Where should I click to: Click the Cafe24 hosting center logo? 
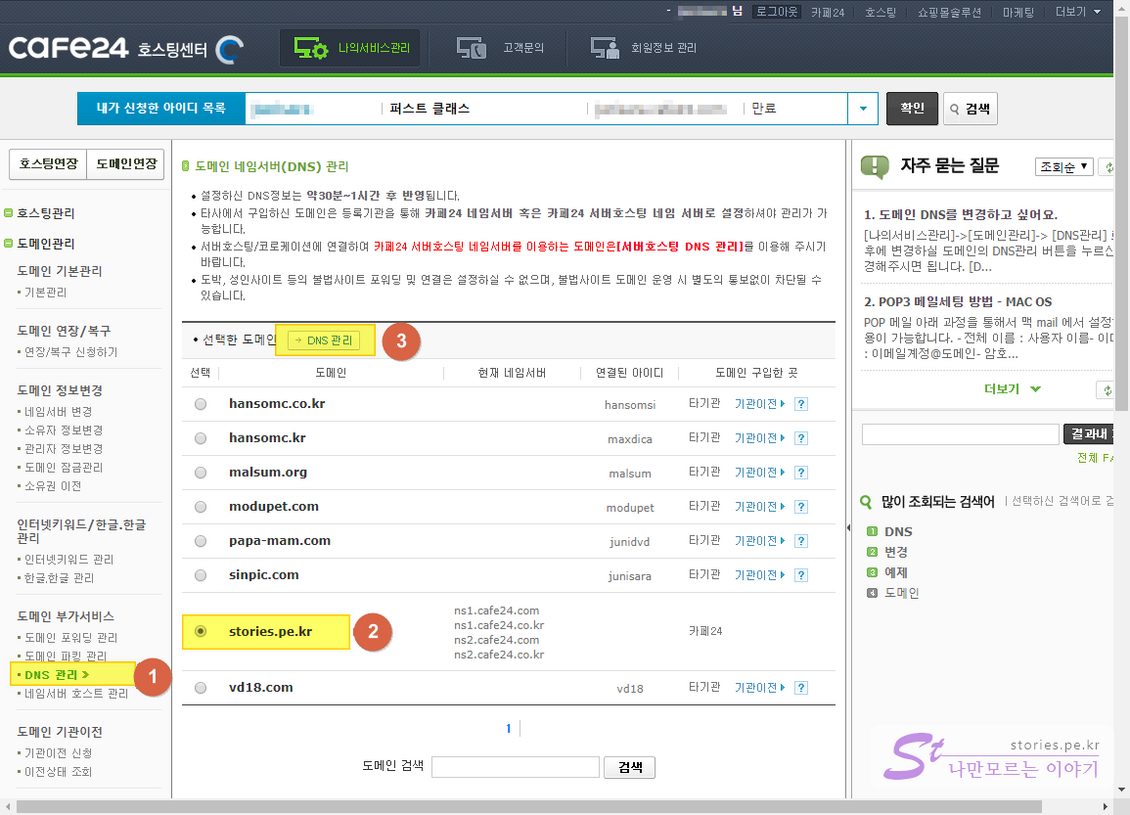(x=125, y=49)
